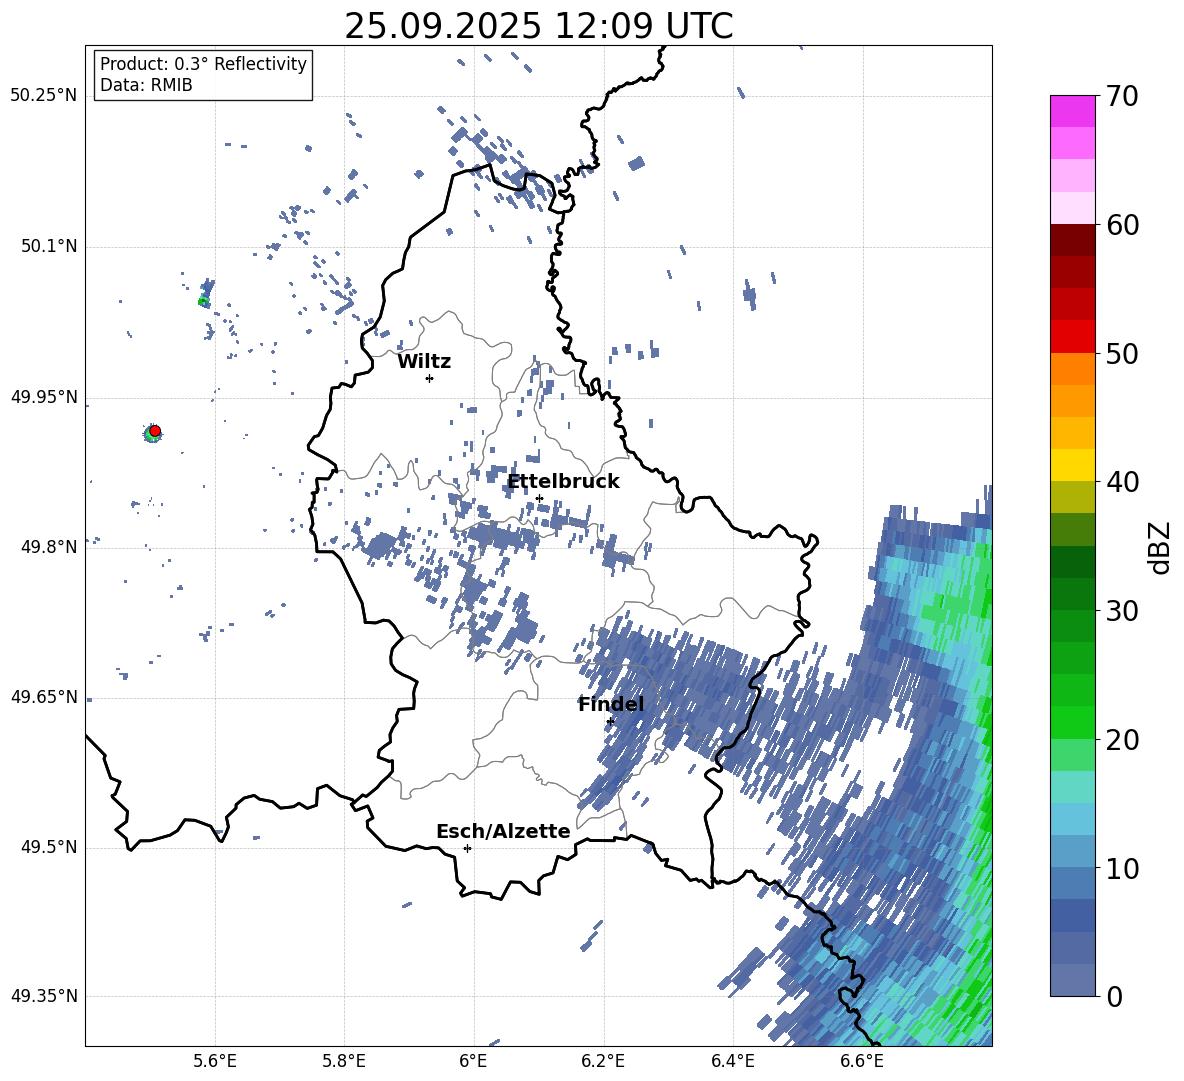Click the cross marker below Findel
The width and height of the screenshot is (1184, 1081).
point(610,722)
